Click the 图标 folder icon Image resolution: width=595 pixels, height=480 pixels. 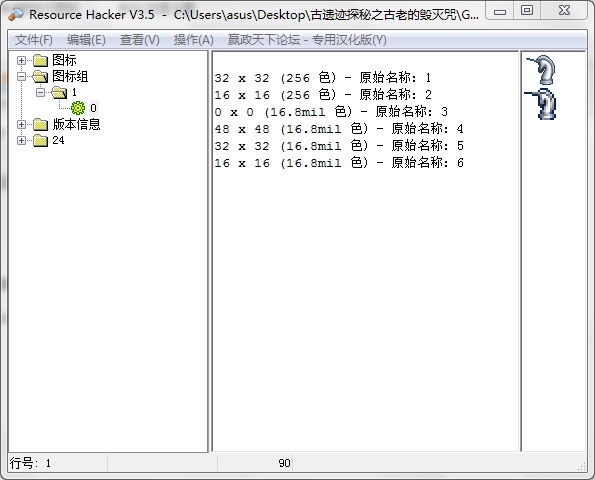coord(41,60)
